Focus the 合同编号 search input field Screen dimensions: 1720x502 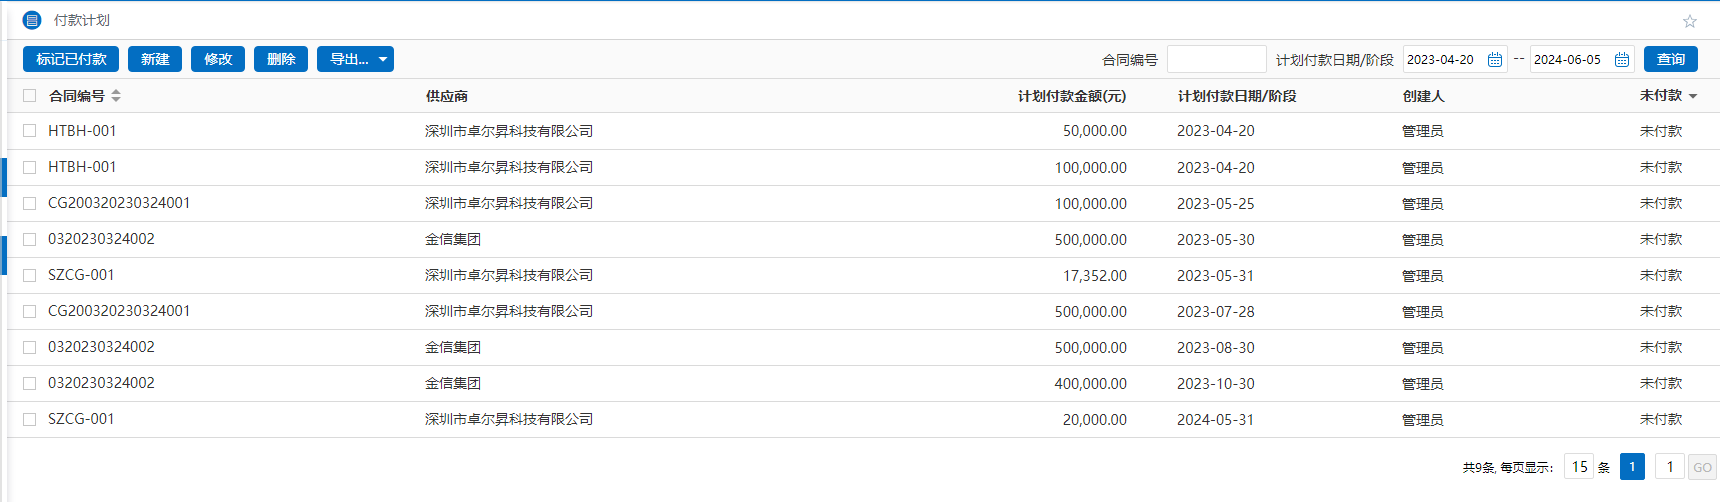pyautogui.click(x=1215, y=60)
